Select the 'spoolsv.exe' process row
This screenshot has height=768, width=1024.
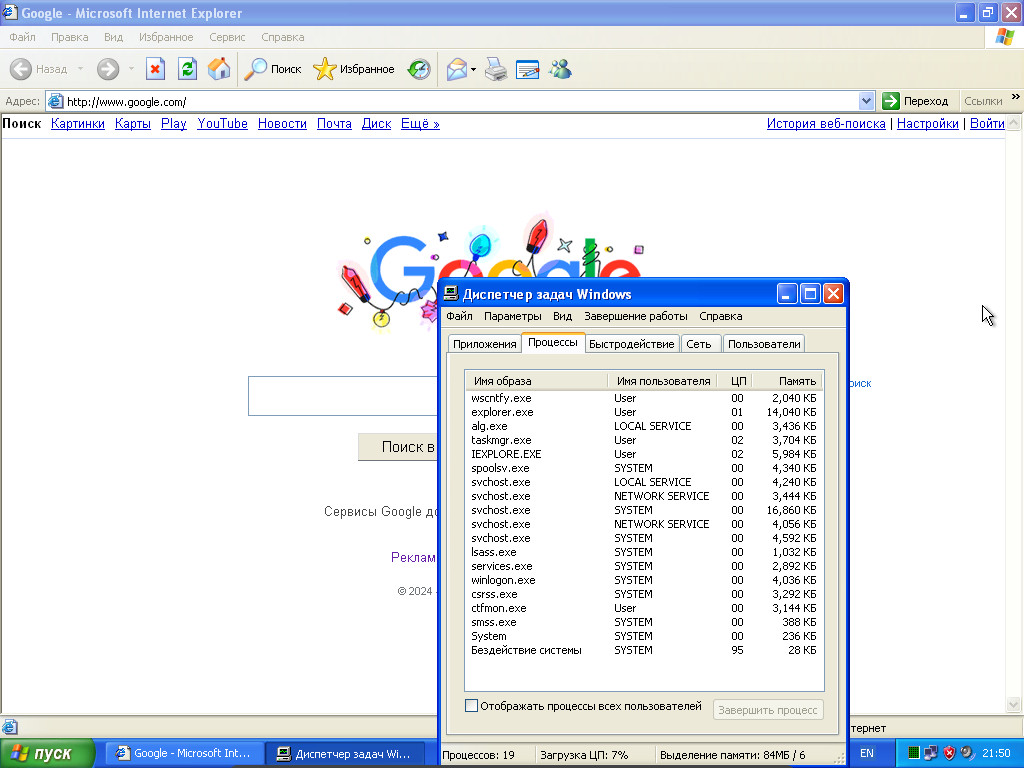tap(644, 468)
